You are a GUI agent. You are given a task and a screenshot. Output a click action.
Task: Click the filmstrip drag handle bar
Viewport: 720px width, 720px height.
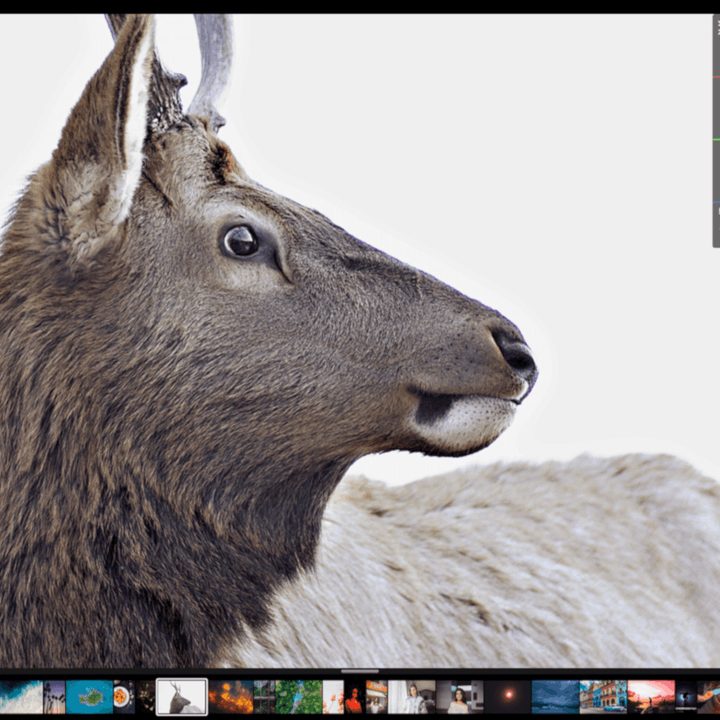point(360,671)
